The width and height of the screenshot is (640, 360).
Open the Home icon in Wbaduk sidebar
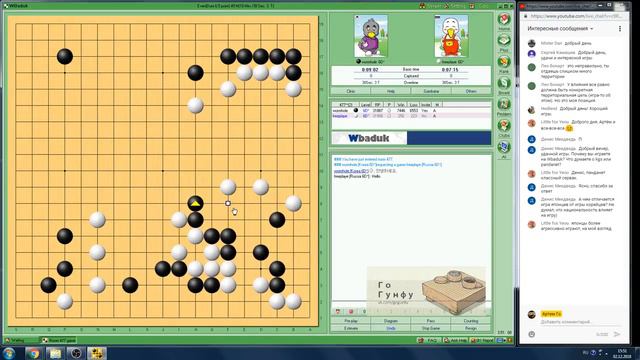pyautogui.click(x=504, y=21)
